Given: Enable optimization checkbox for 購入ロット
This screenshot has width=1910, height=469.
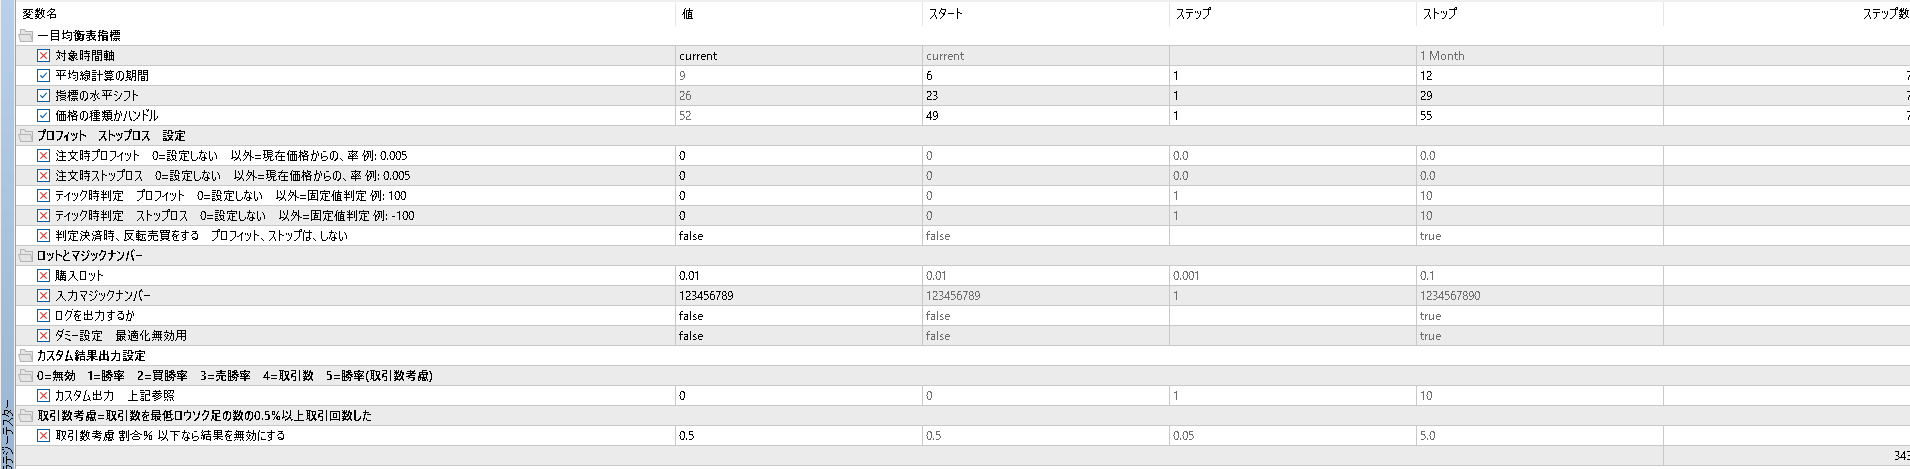Looking at the screenshot, I should [x=43, y=276].
